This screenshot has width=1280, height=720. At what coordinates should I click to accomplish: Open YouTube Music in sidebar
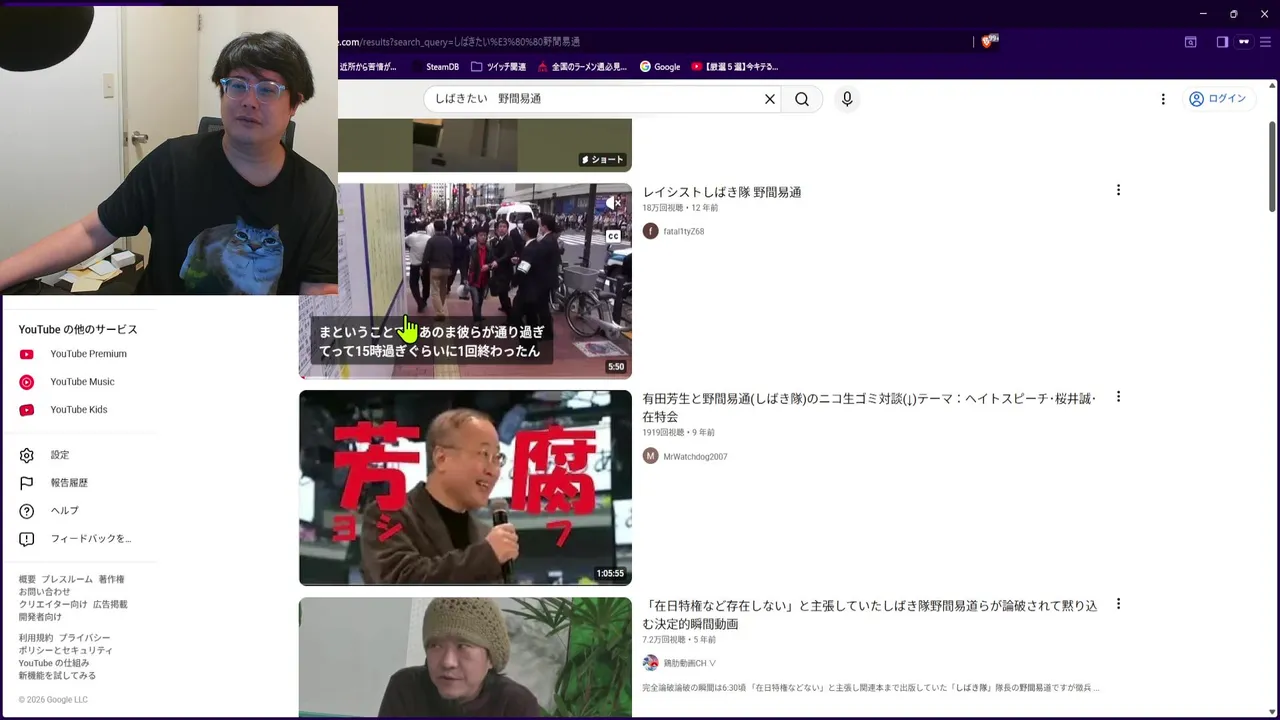(82, 382)
